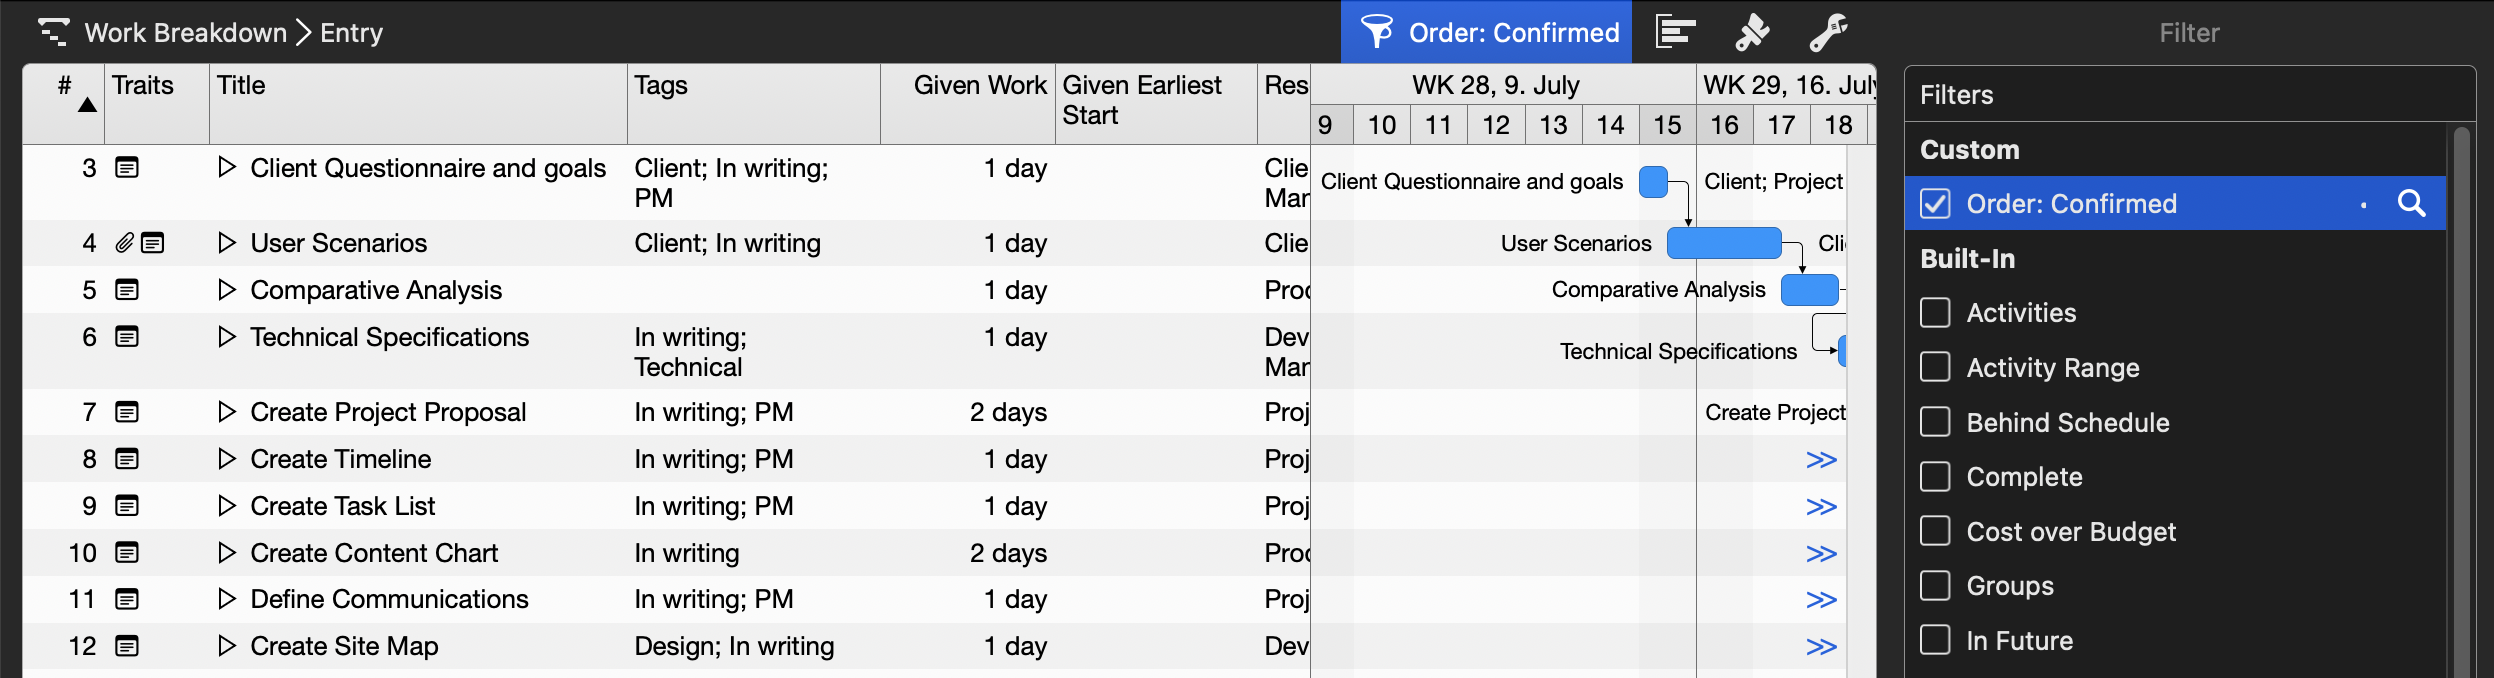The width and height of the screenshot is (2494, 678).
Task: Click the Given Work column header
Action: pyautogui.click(x=979, y=86)
